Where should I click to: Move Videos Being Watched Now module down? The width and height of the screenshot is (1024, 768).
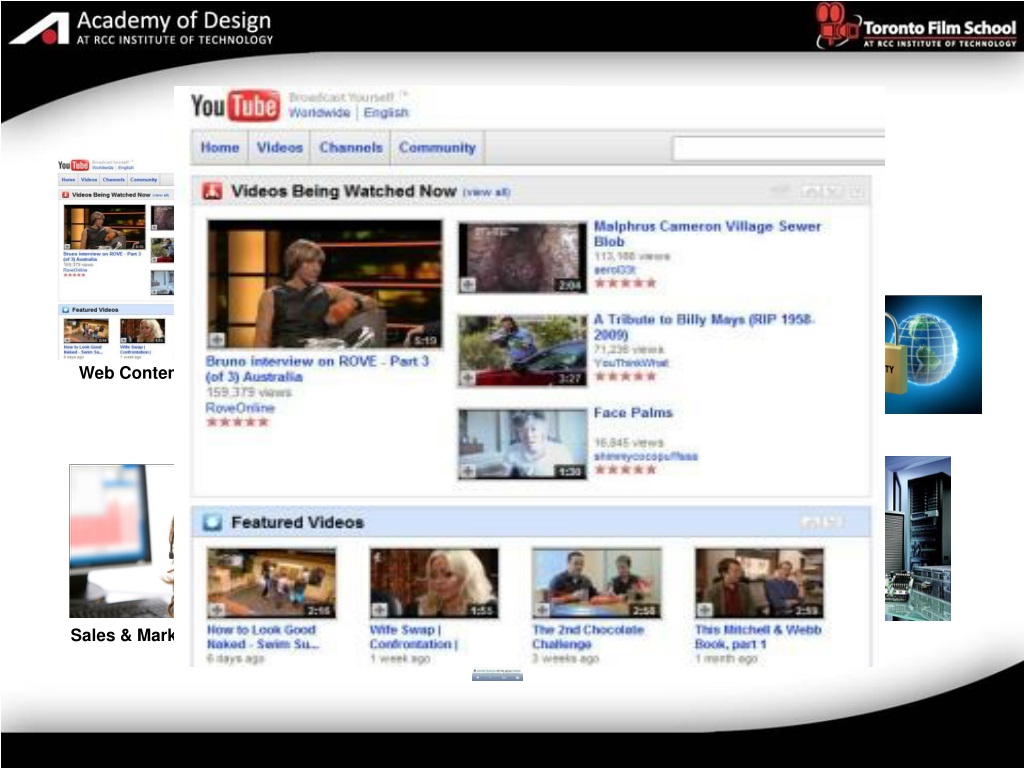tap(831, 191)
